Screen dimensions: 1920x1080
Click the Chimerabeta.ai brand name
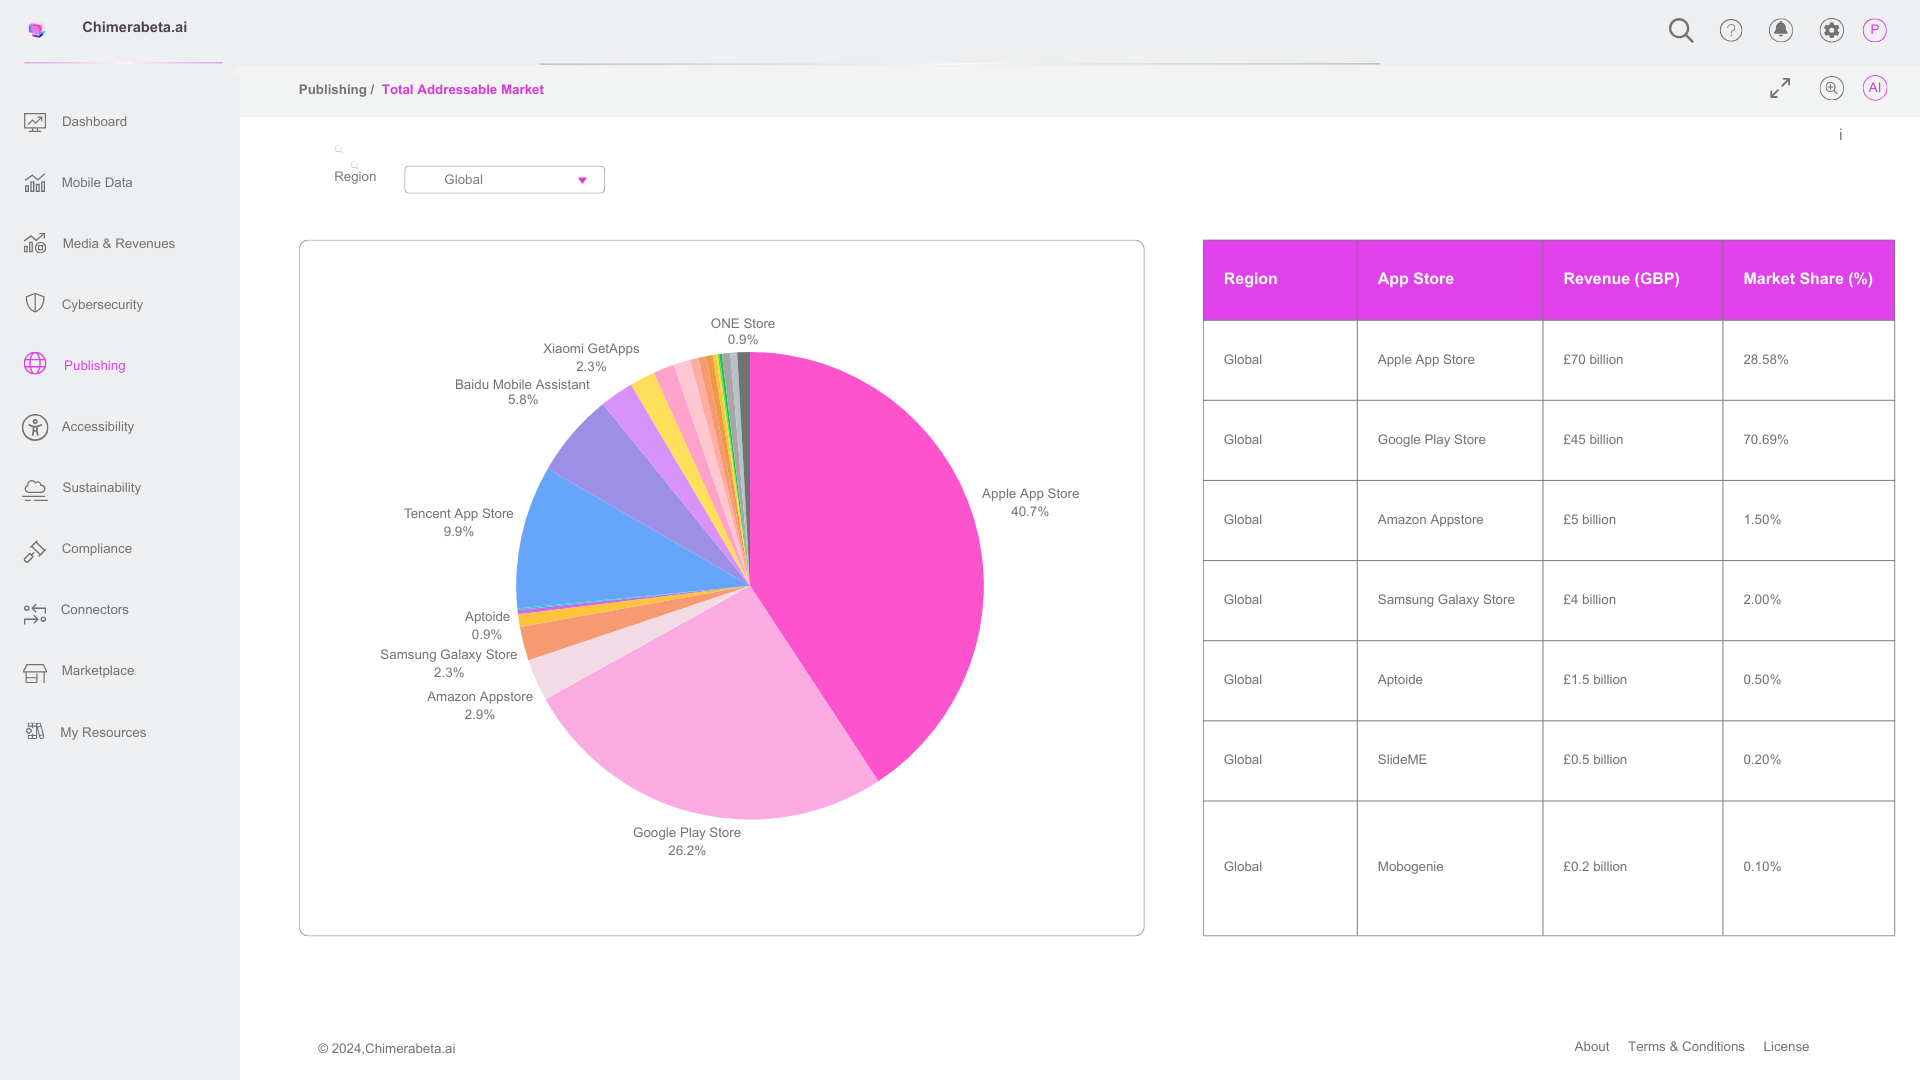(134, 28)
